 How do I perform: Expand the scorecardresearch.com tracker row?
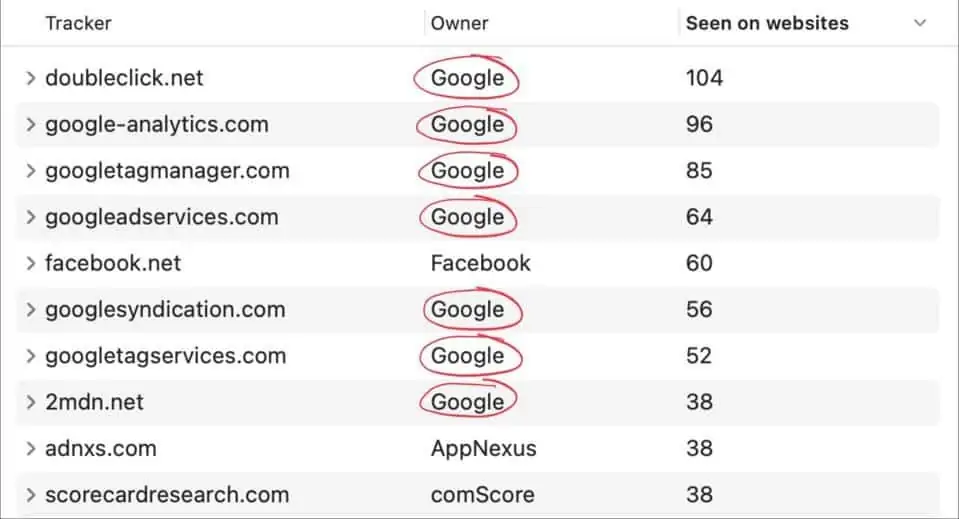(x=31, y=495)
